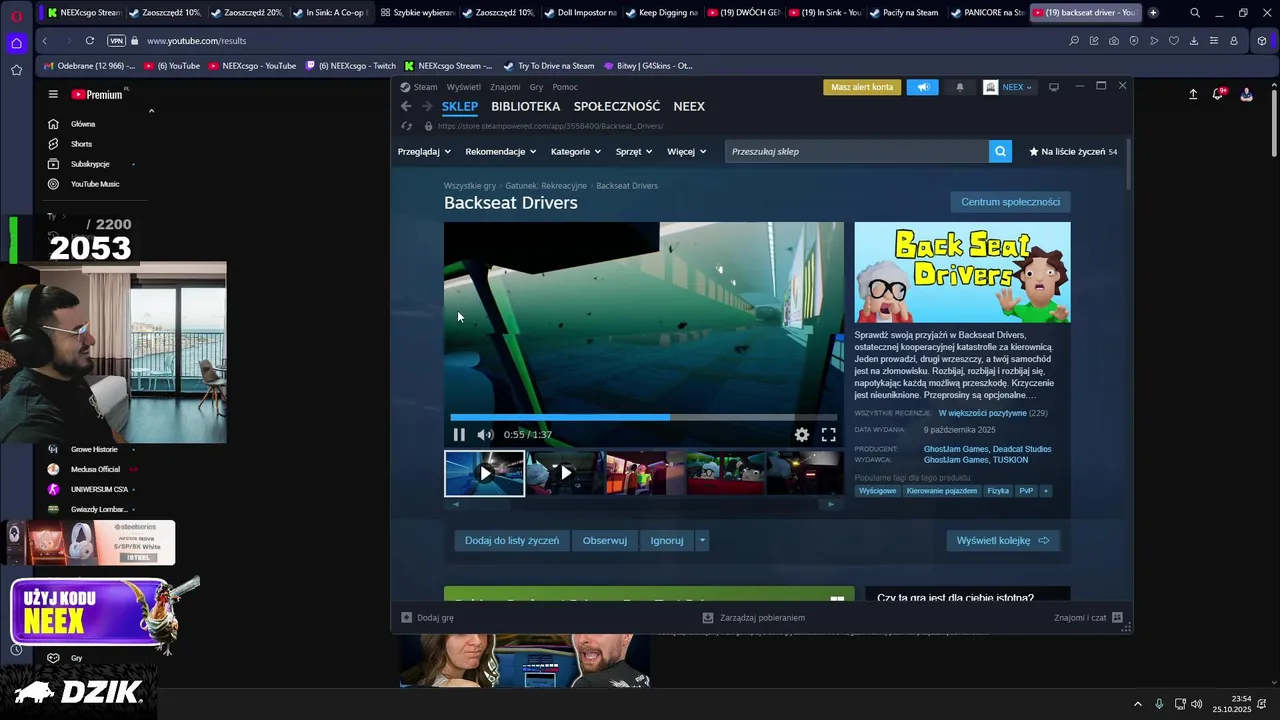
Task: Mute the Steam trailer volume icon
Action: pos(485,435)
